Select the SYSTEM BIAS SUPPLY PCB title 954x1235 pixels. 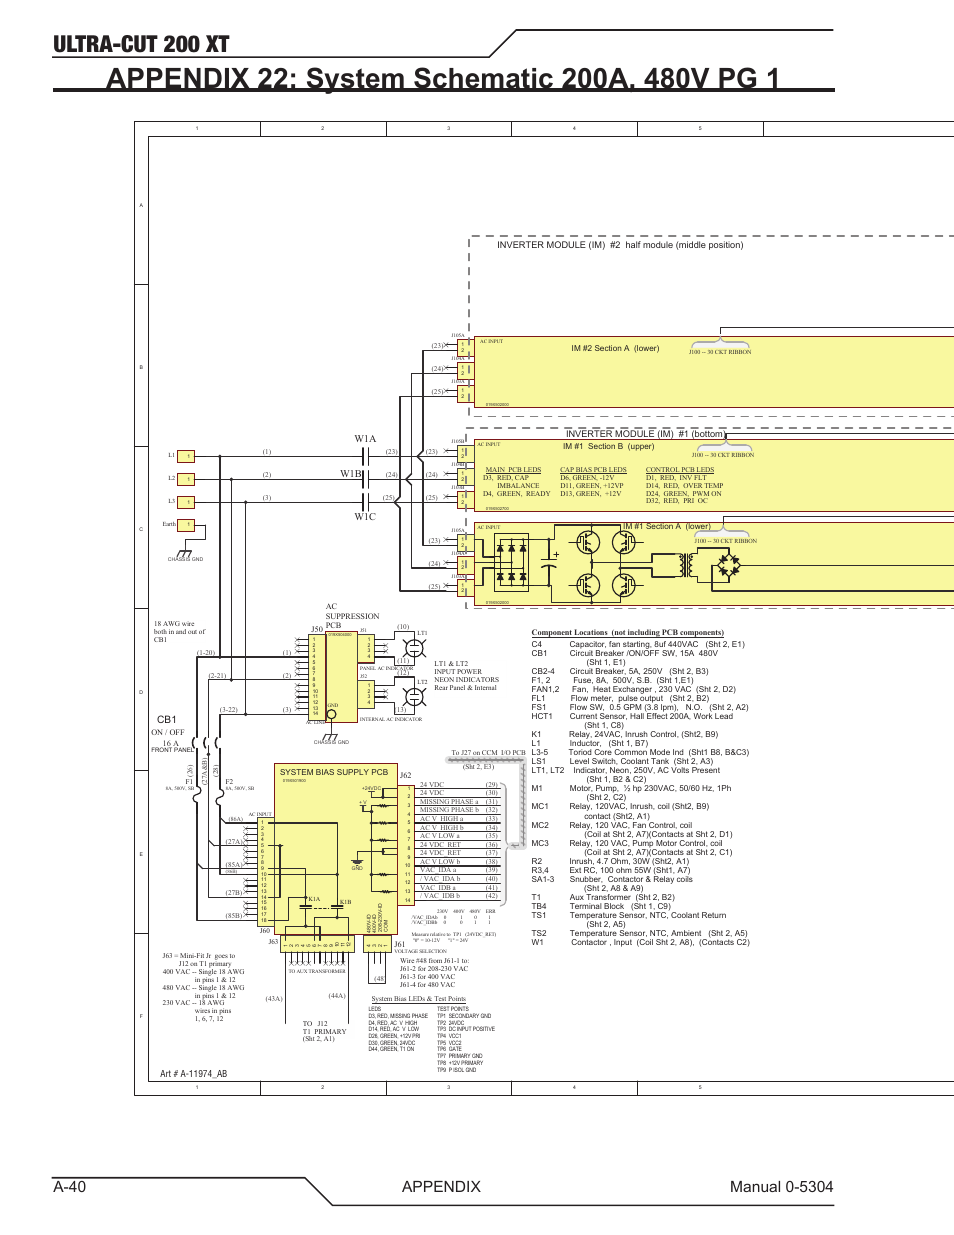pyautogui.click(x=334, y=772)
